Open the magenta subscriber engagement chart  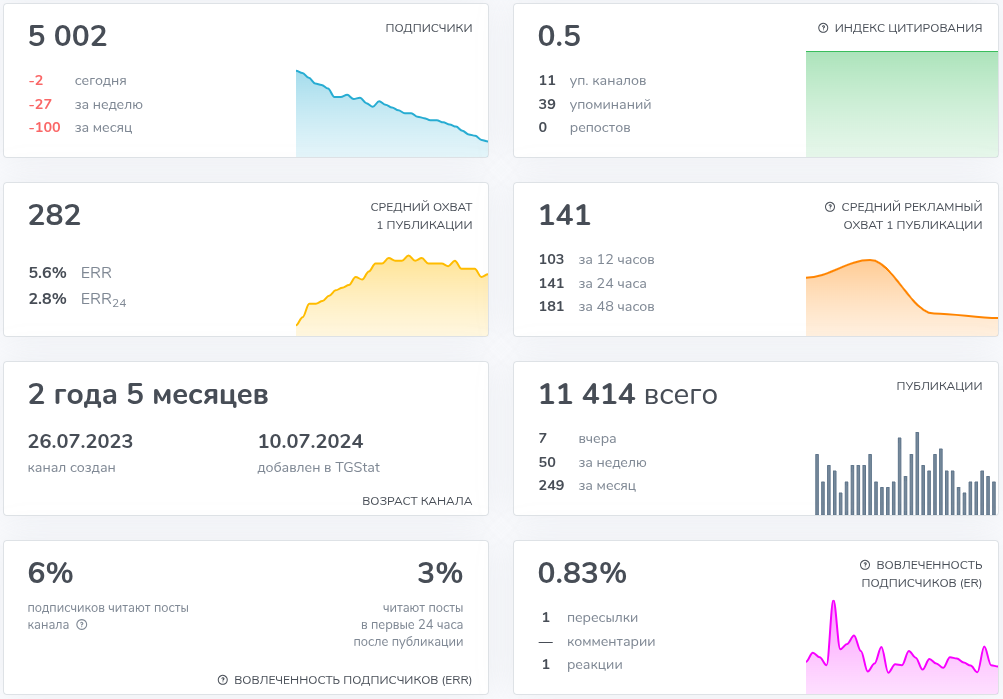901,652
